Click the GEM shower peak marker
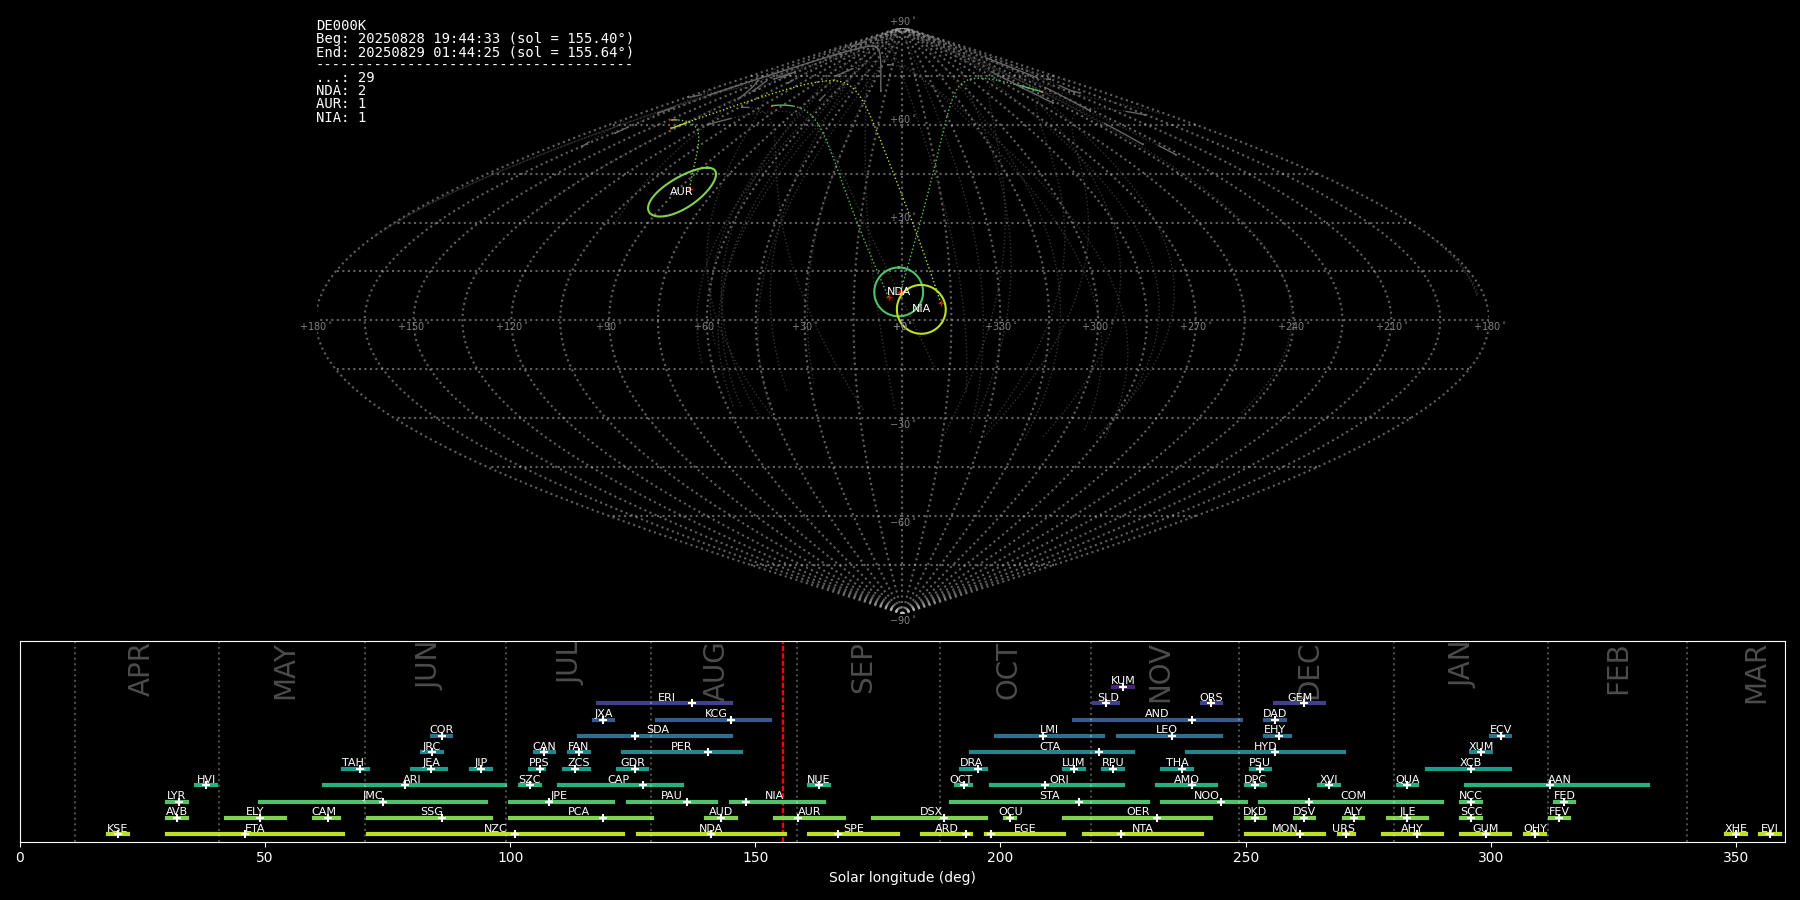Viewport: 1800px width, 900px height. point(1303,703)
